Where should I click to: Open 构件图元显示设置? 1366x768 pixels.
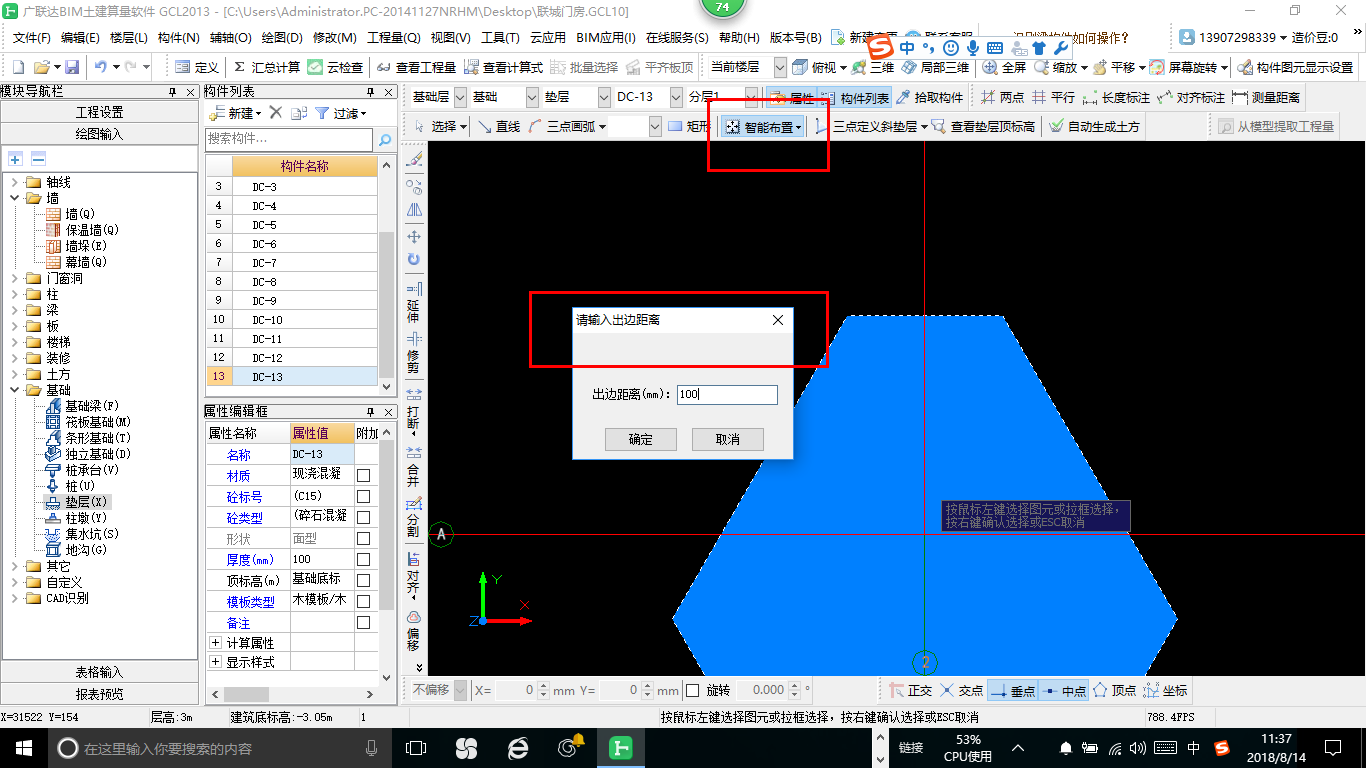point(1296,67)
